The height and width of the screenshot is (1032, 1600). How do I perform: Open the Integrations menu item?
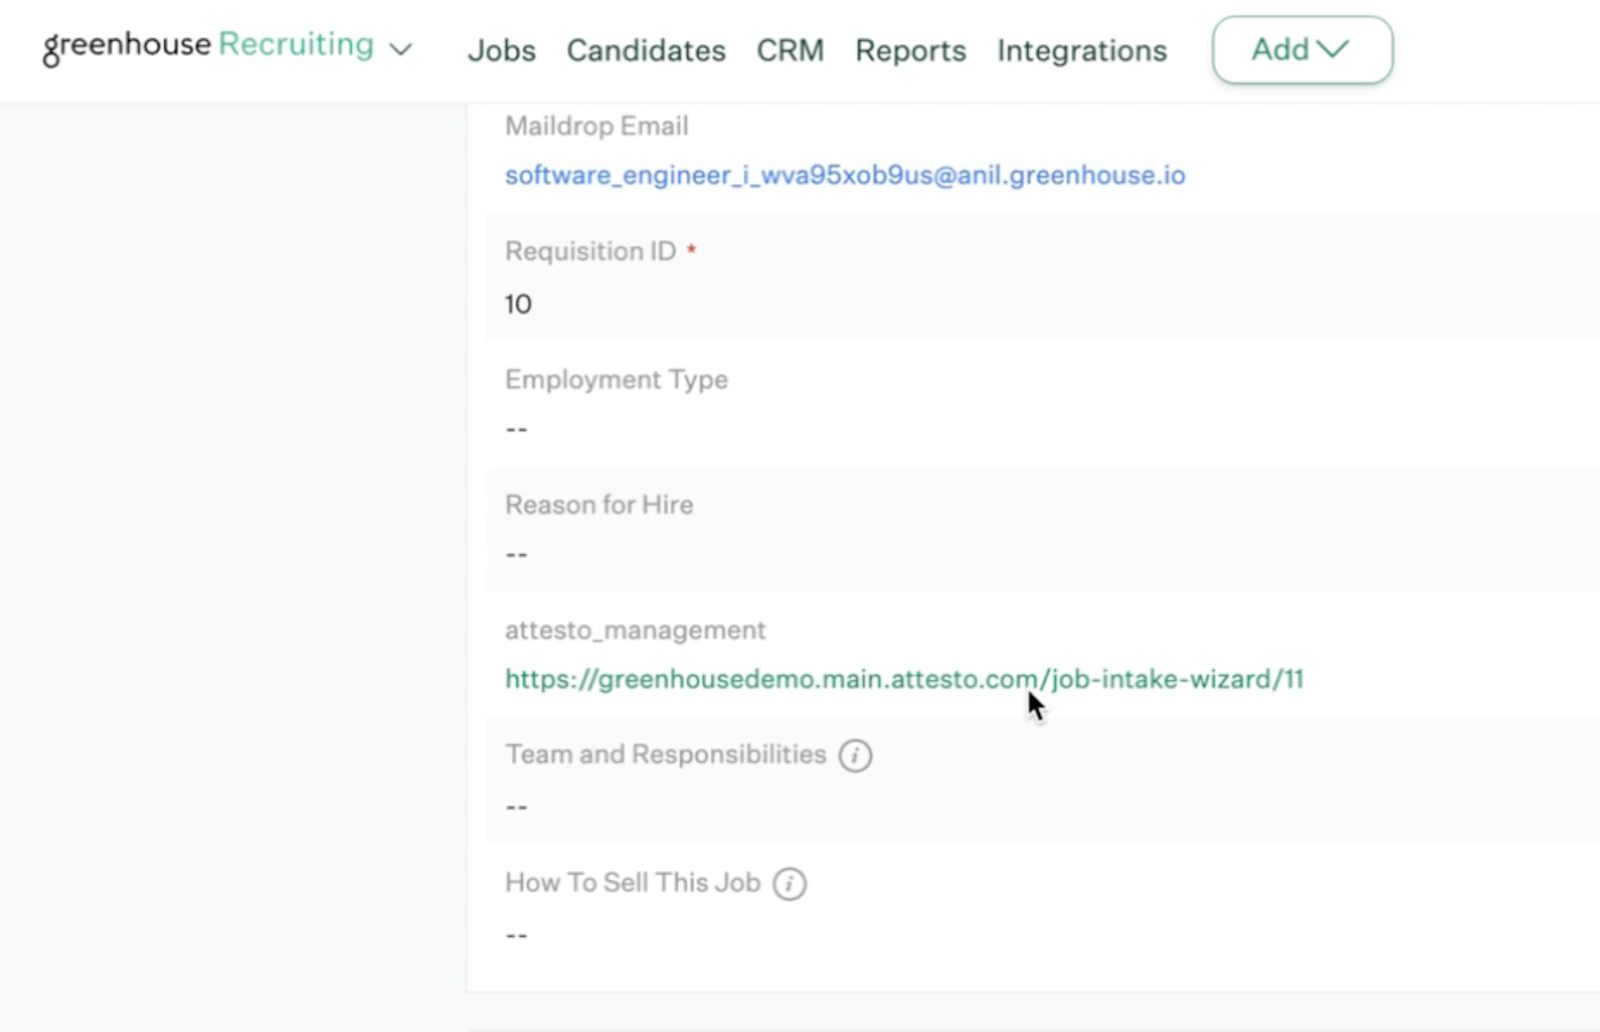[1081, 50]
